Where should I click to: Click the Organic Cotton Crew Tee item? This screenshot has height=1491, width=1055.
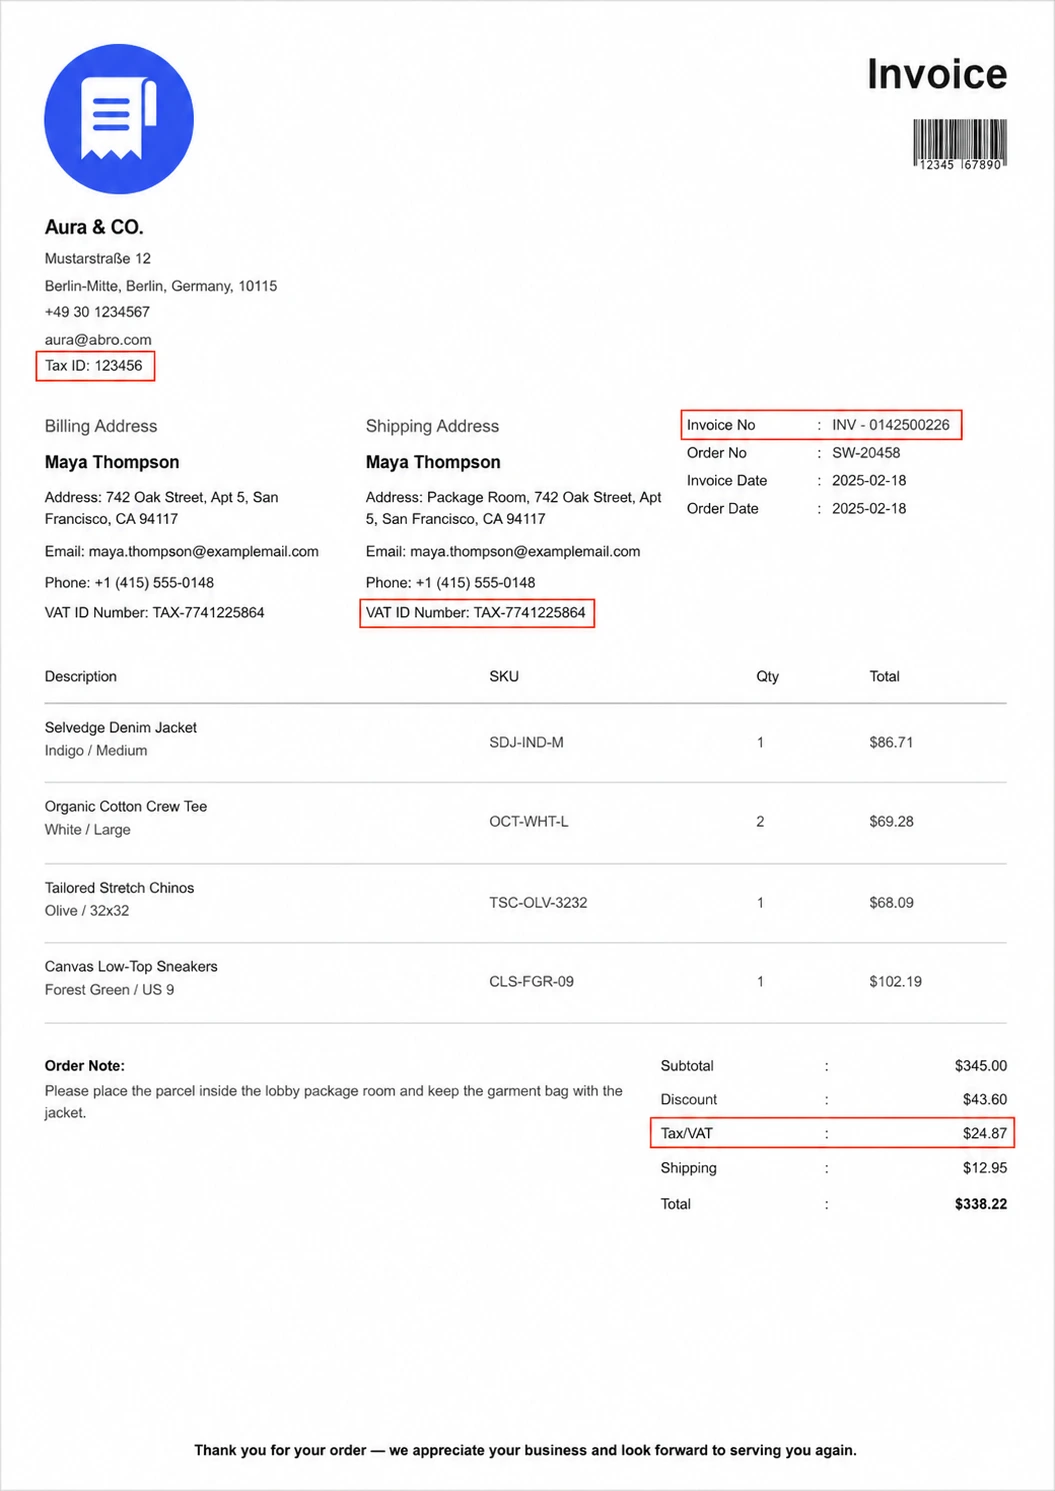tap(126, 807)
